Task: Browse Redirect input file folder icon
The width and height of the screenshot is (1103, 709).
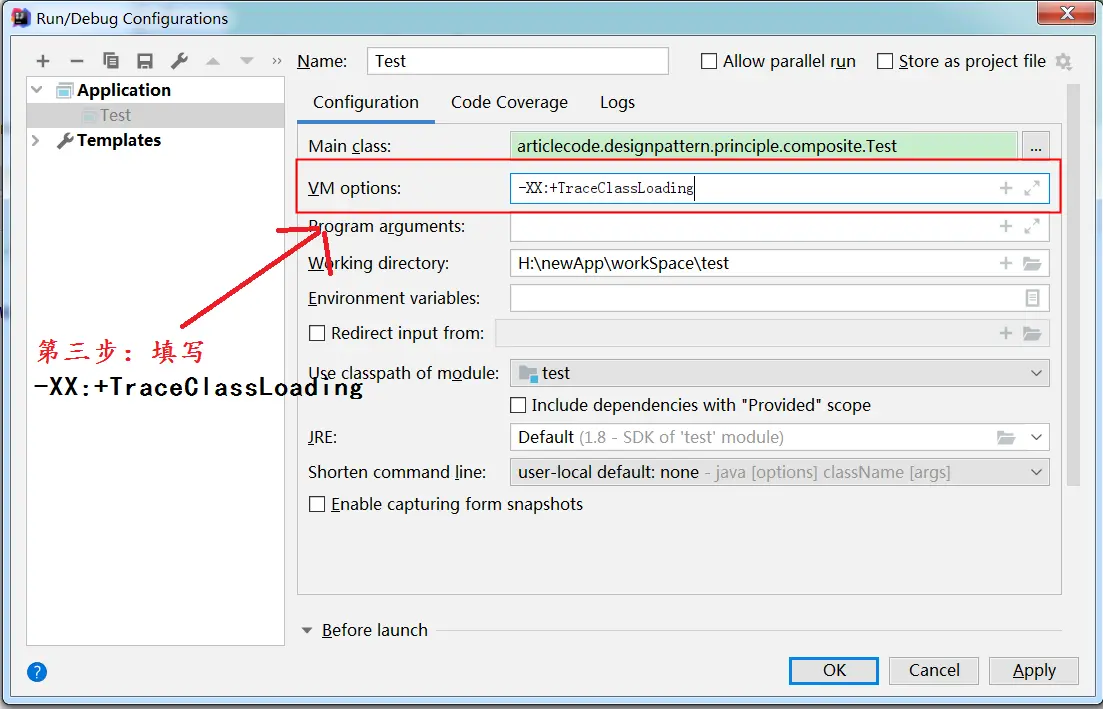Action: point(1032,333)
